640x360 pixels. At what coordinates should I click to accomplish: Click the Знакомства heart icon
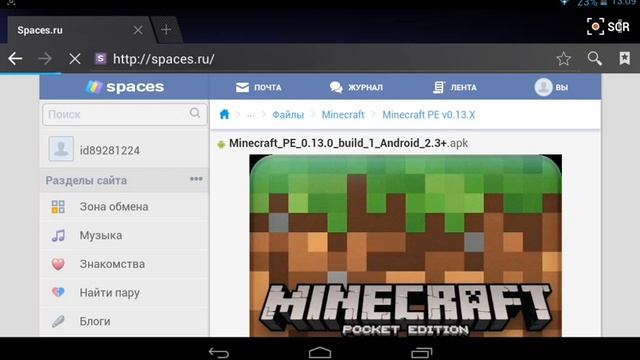point(58,264)
